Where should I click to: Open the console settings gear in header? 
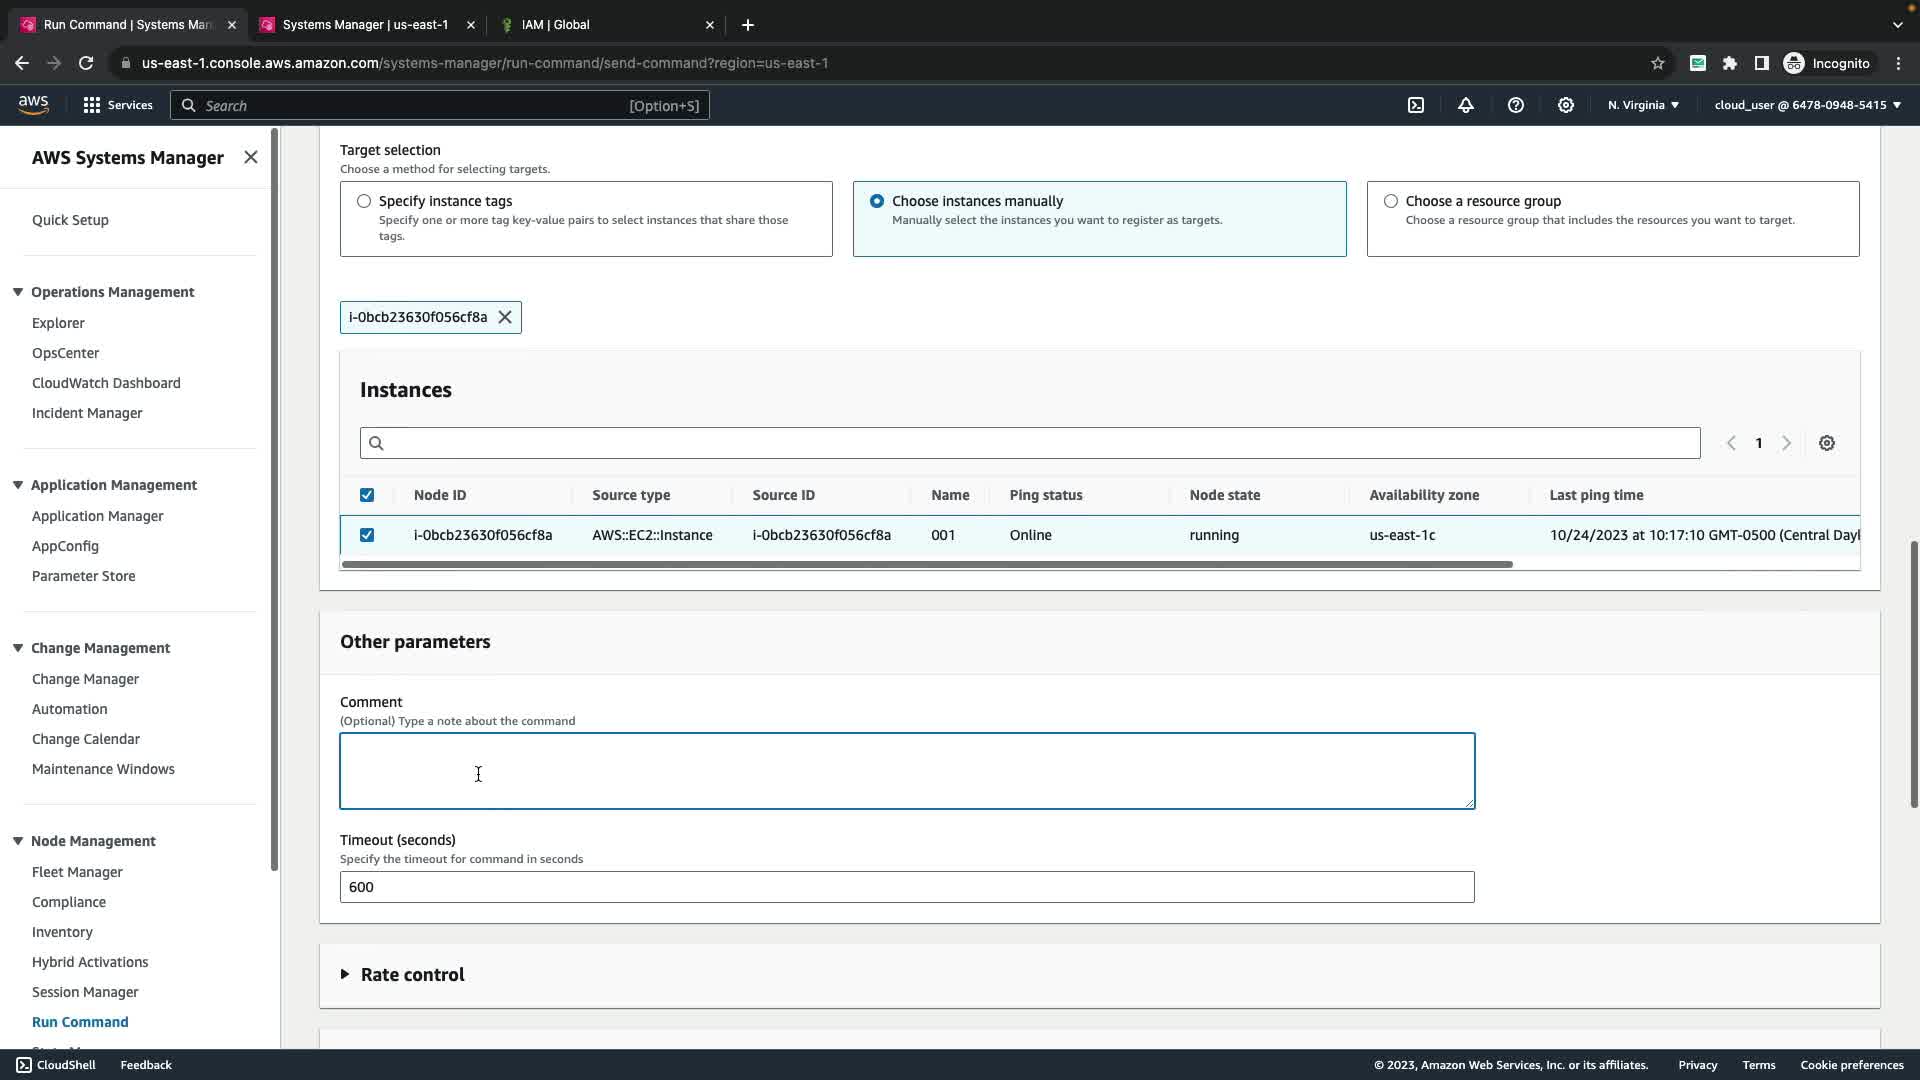click(x=1566, y=105)
